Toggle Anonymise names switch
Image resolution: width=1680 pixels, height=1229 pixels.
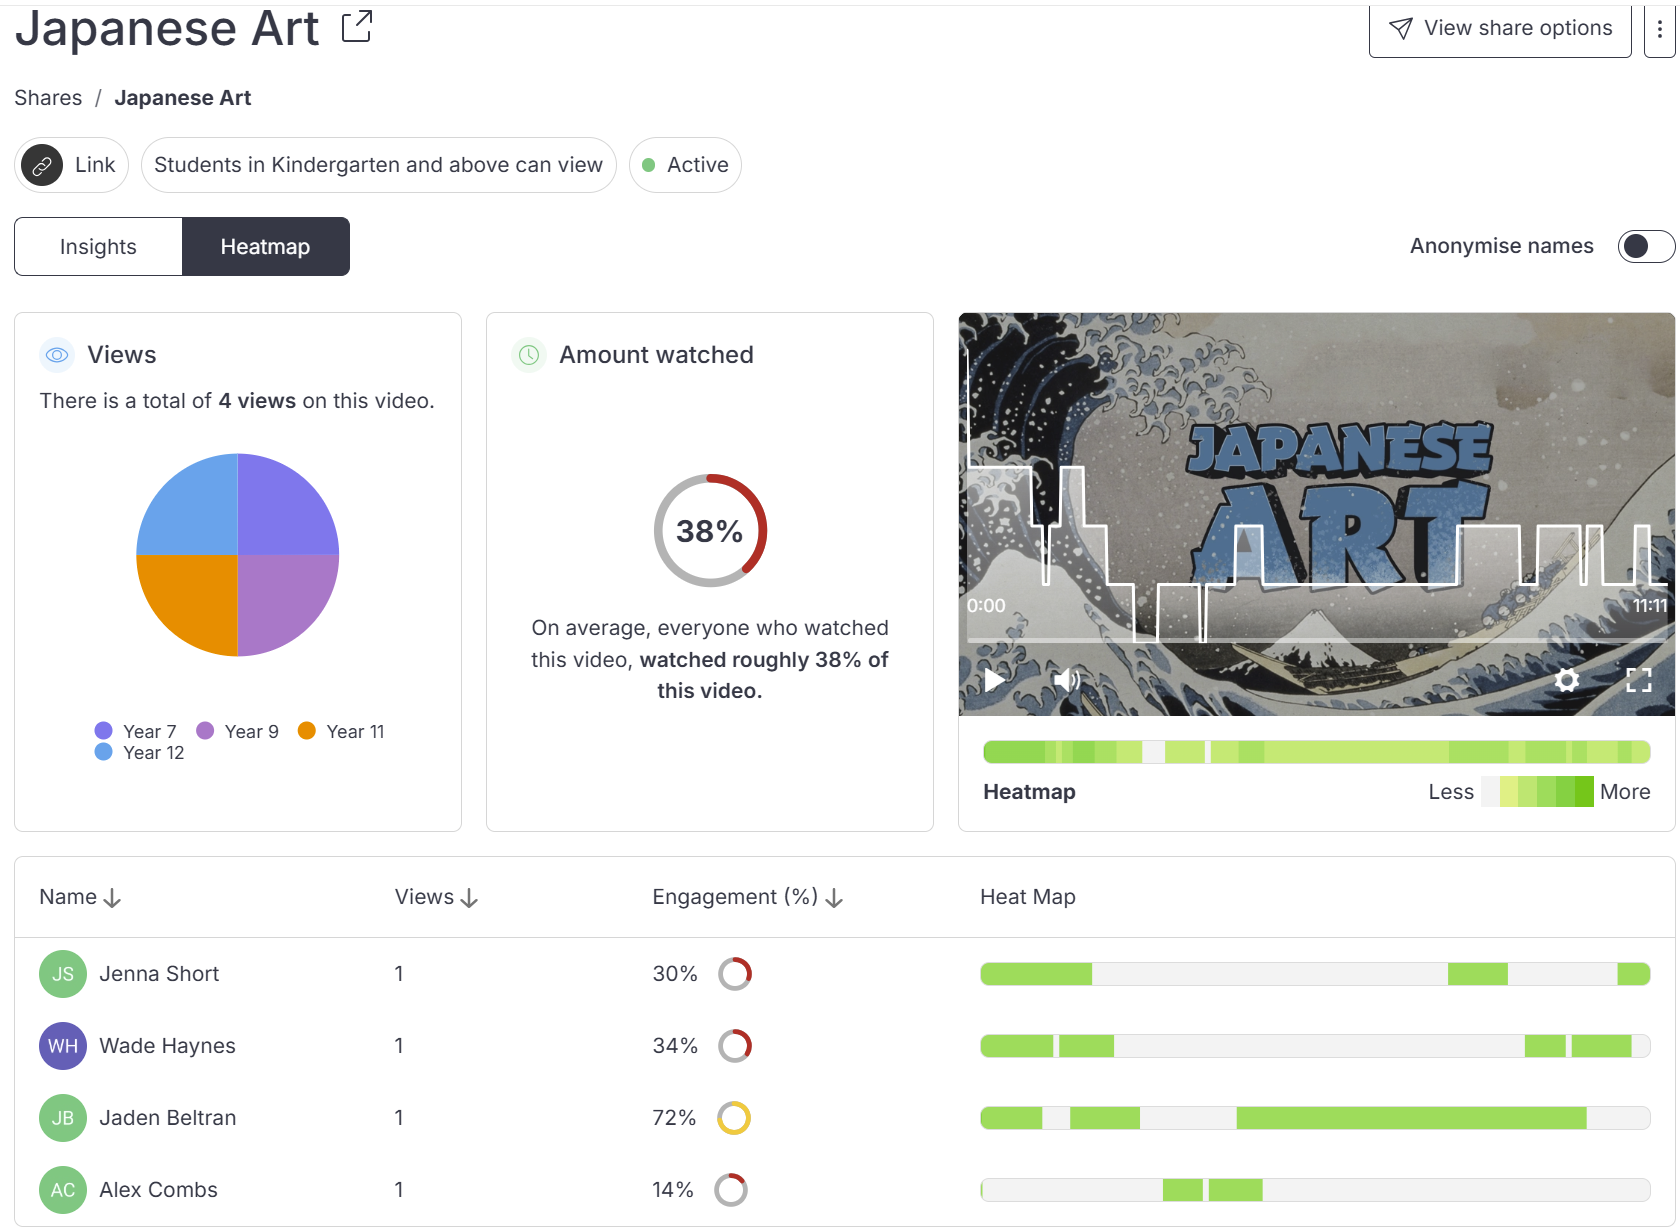[1646, 246]
